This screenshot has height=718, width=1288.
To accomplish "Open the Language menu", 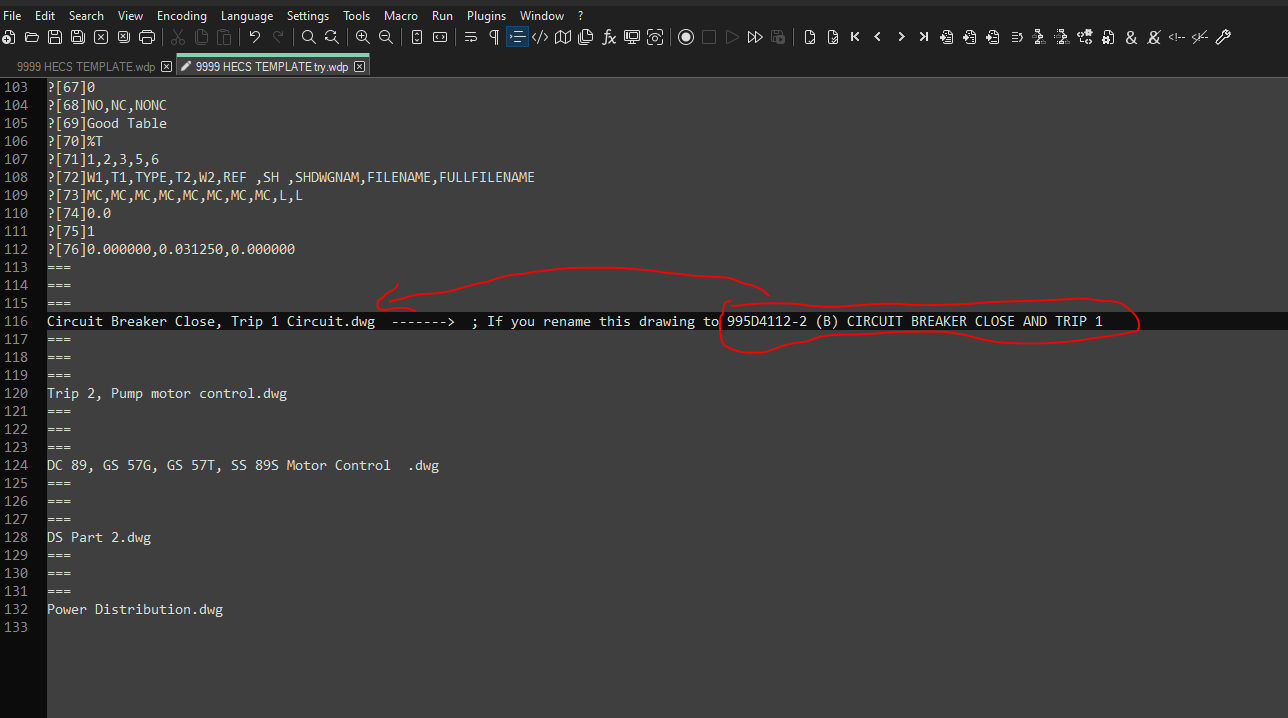I will [x=246, y=15].
